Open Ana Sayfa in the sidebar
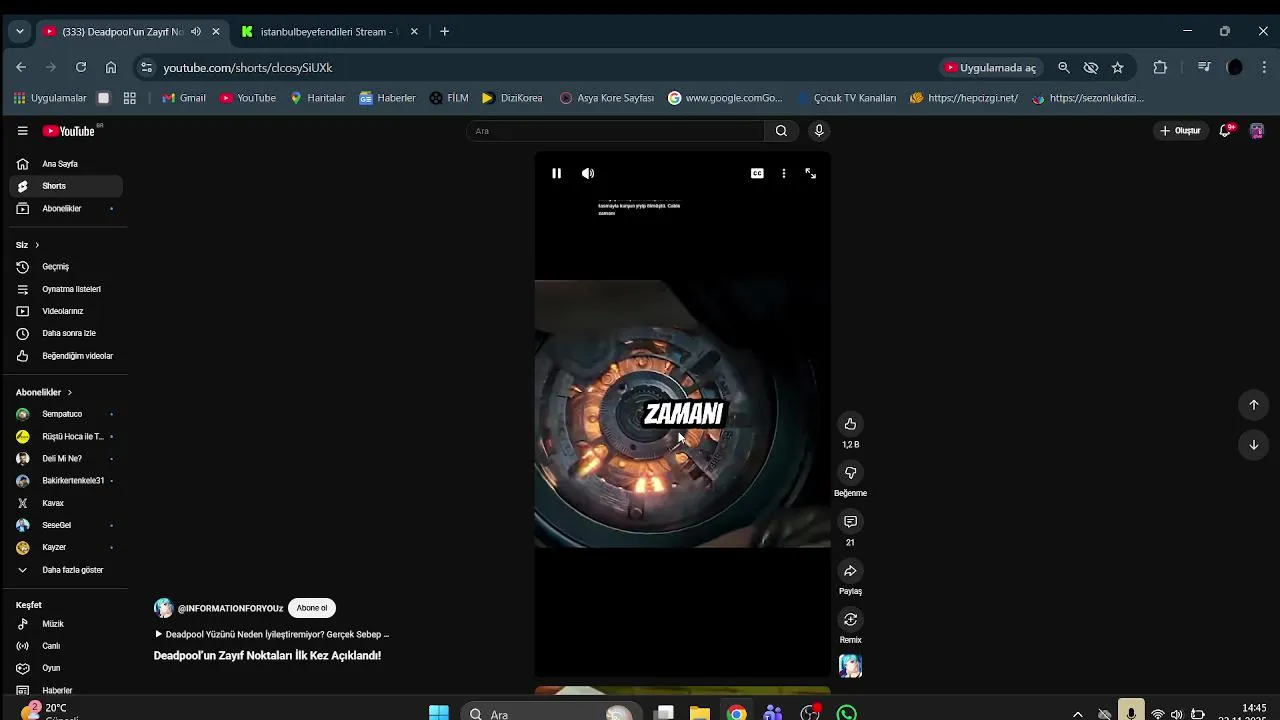This screenshot has height=720, width=1280. click(x=66, y=164)
